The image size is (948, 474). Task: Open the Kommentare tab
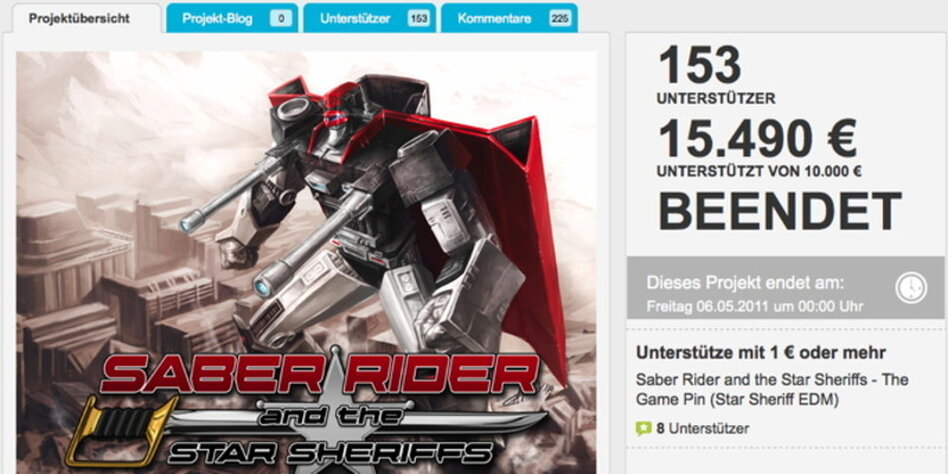point(509,18)
